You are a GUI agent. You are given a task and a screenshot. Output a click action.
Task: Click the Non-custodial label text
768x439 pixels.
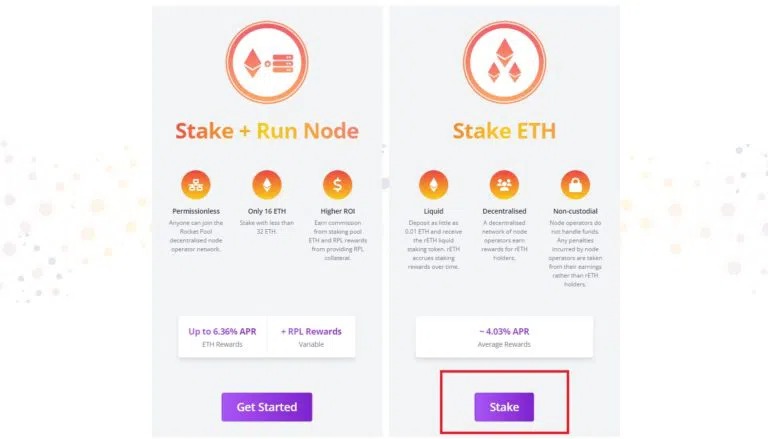[x=575, y=211]
